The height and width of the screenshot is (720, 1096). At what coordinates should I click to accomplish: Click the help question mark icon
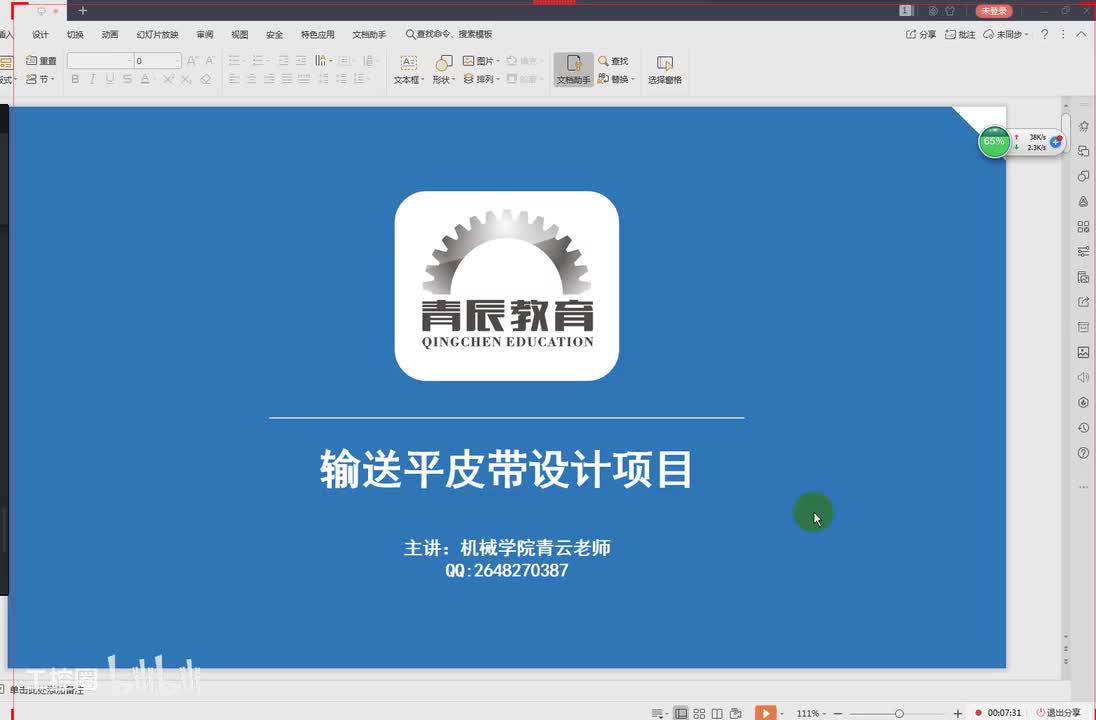coord(1044,34)
